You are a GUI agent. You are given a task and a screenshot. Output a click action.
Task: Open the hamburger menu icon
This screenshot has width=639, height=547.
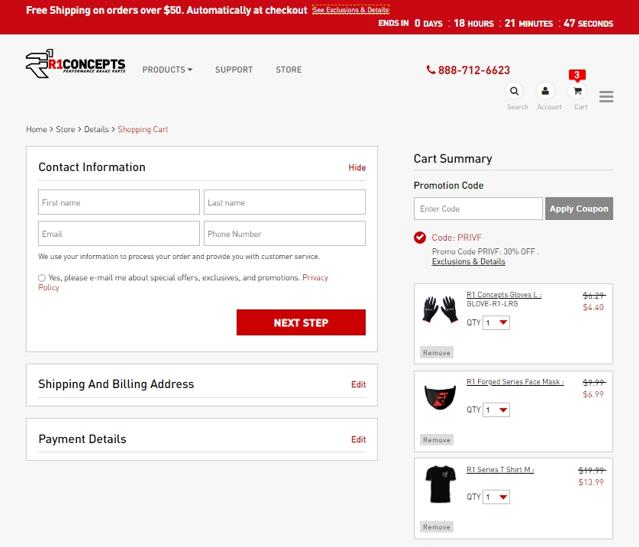coord(606,97)
